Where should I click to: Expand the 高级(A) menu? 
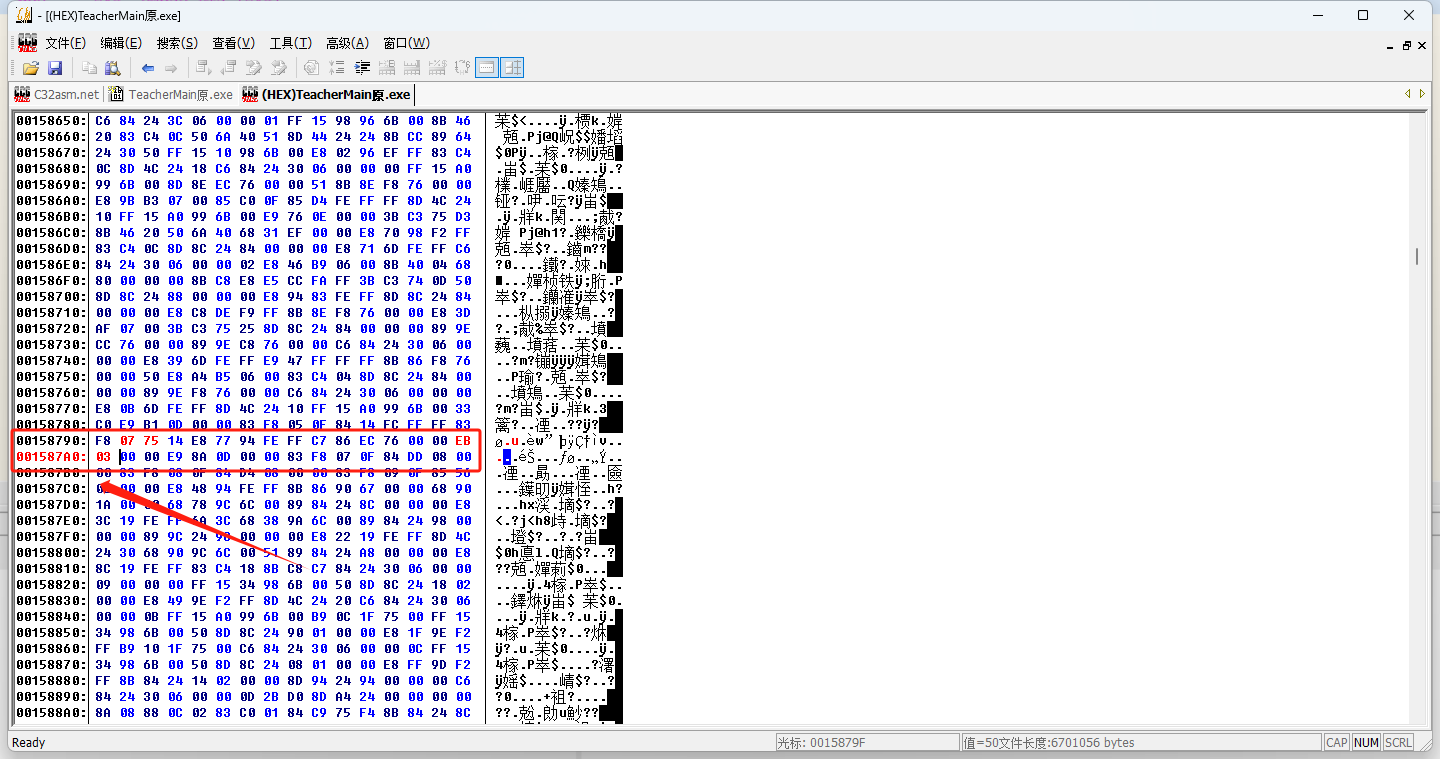point(347,43)
